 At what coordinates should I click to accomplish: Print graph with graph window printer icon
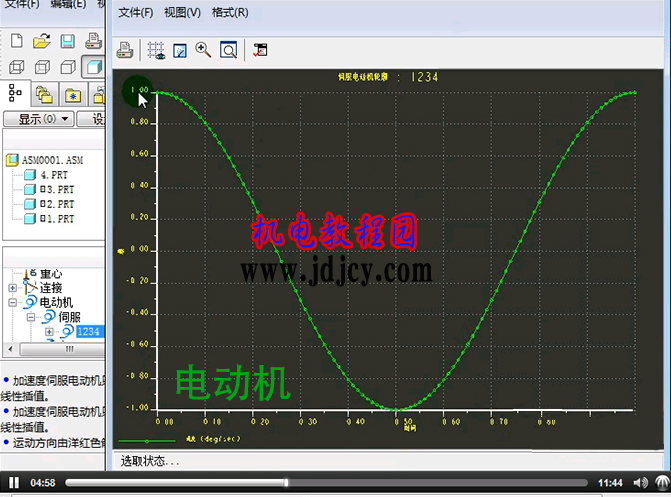[125, 51]
